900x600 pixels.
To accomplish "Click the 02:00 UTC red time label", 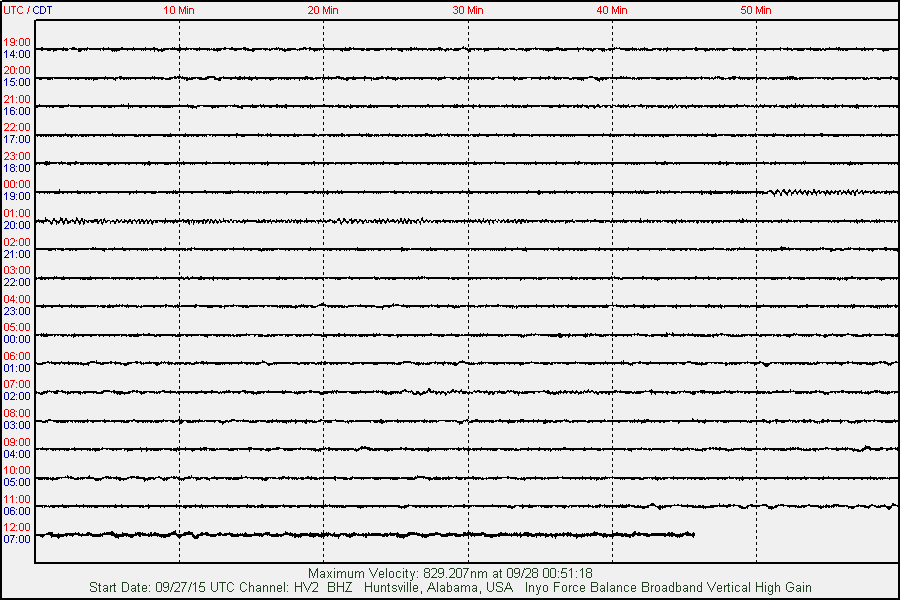I will coord(17,242).
